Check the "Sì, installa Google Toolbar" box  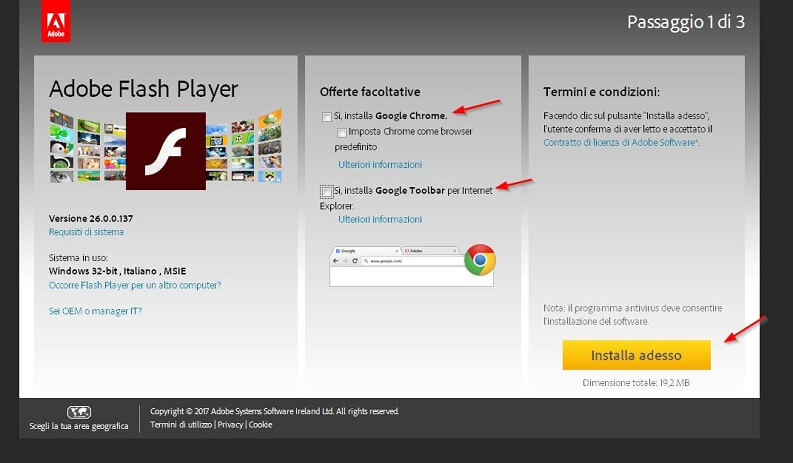click(x=327, y=191)
